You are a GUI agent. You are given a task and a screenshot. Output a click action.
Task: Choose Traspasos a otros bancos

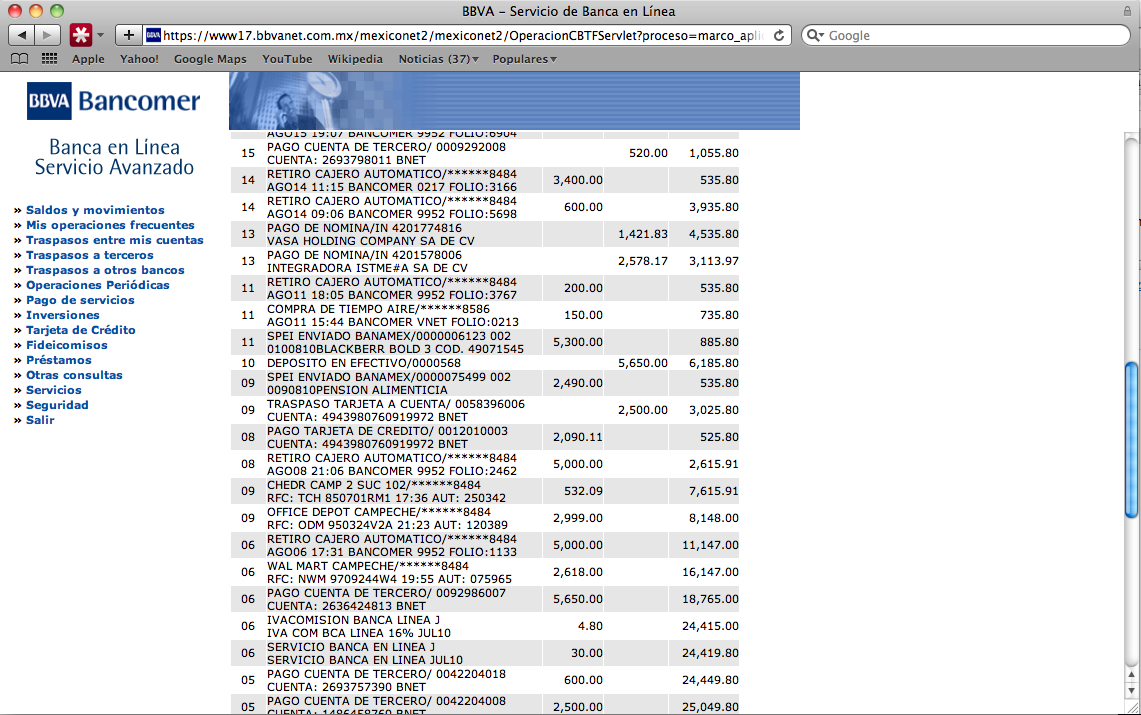[106, 270]
